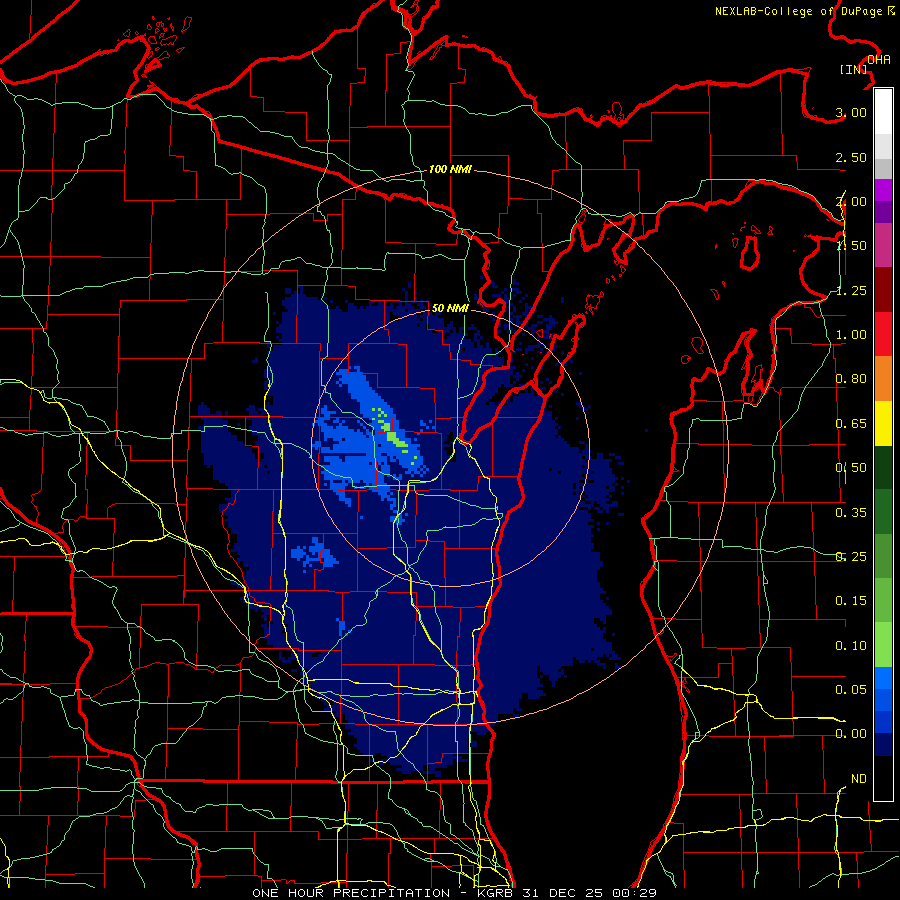The width and height of the screenshot is (900, 900).
Task: Select the 1.00 legend value
Action: coord(851,335)
